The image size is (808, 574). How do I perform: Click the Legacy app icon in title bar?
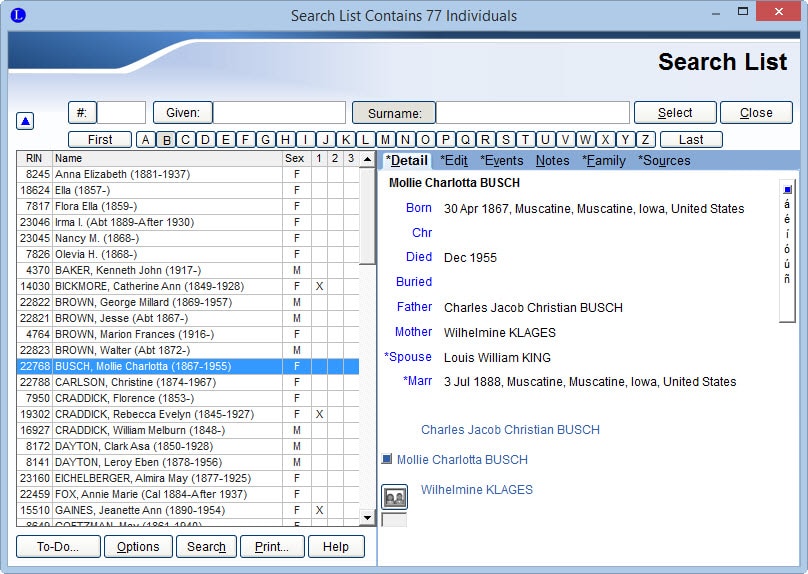pos(18,15)
